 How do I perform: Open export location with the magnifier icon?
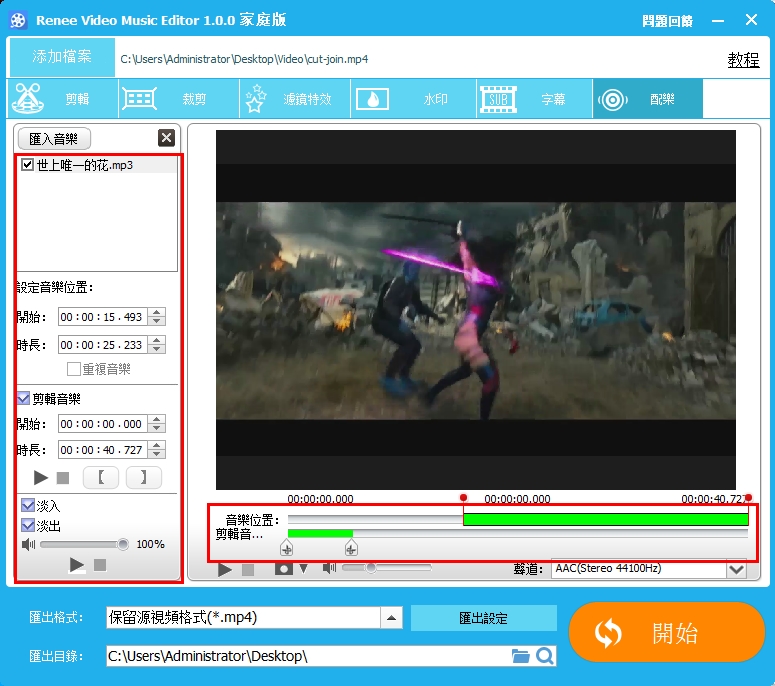click(x=545, y=656)
